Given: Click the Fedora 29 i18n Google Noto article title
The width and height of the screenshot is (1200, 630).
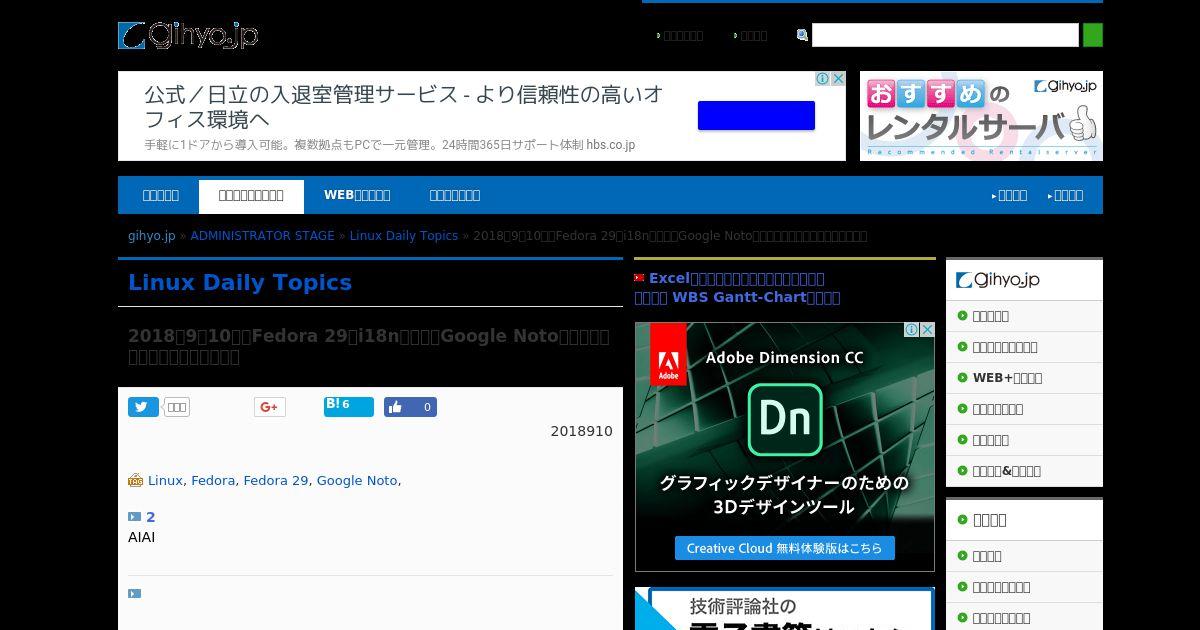Looking at the screenshot, I should click(x=368, y=346).
